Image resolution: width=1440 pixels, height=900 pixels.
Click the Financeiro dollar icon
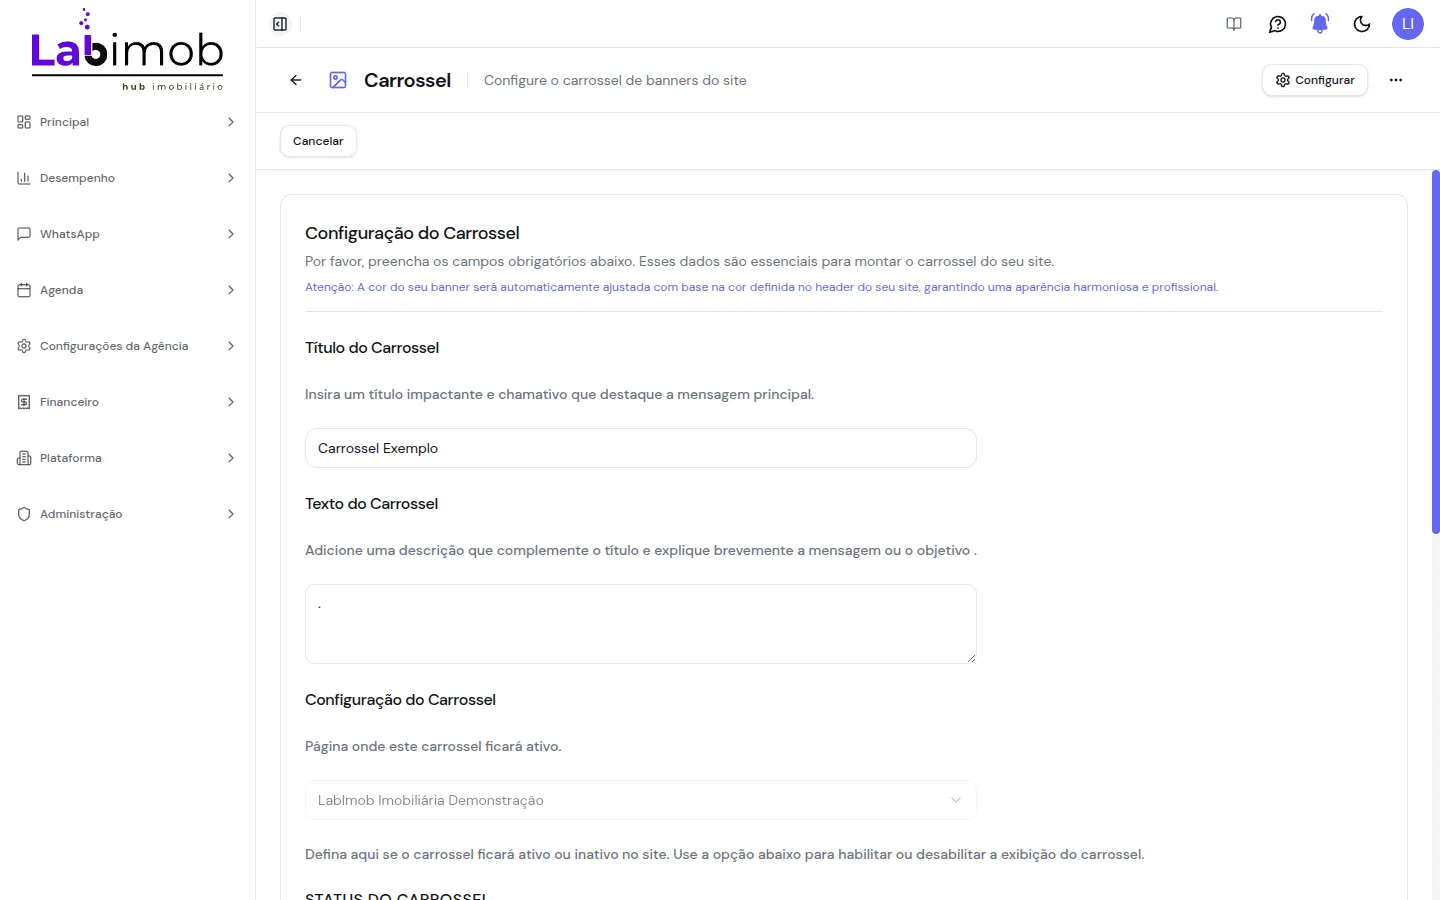[x=24, y=402]
